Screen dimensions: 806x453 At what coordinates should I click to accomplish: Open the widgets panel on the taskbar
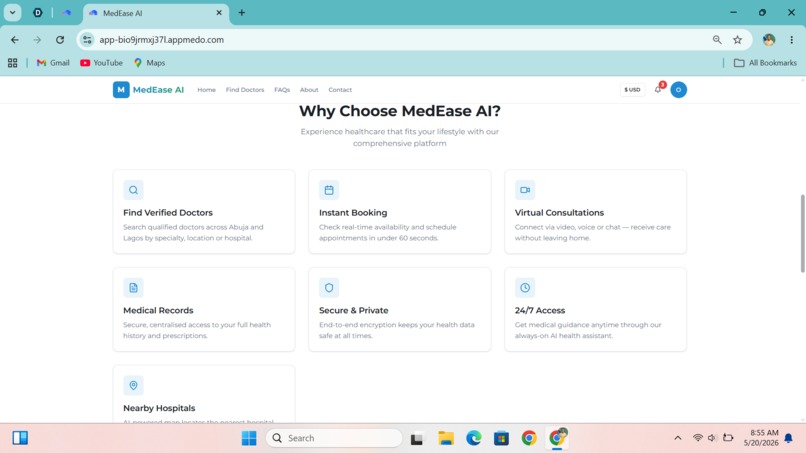click(x=20, y=438)
